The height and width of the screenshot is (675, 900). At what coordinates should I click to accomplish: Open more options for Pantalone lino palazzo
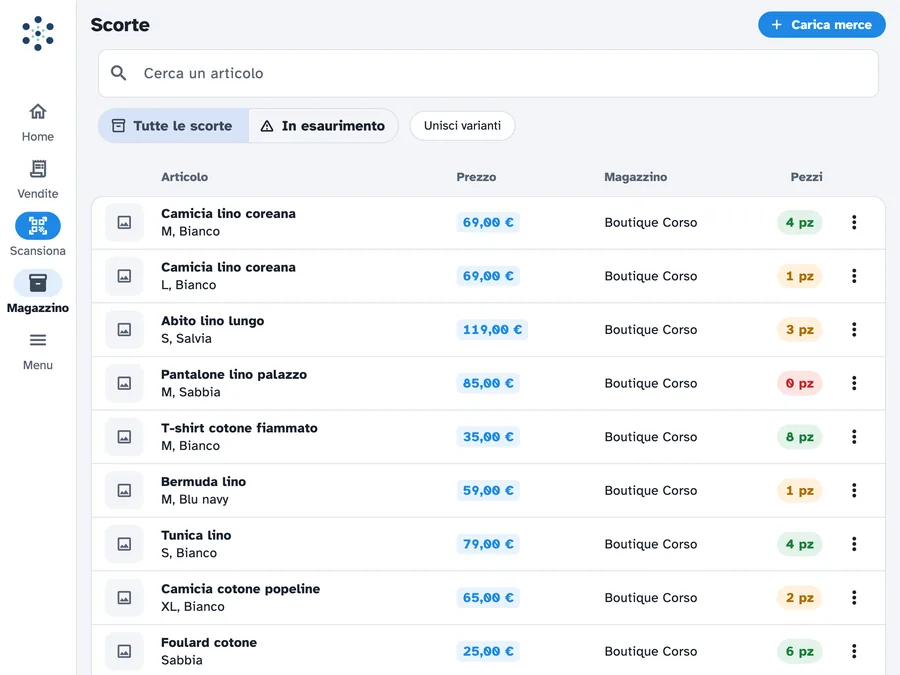854,383
